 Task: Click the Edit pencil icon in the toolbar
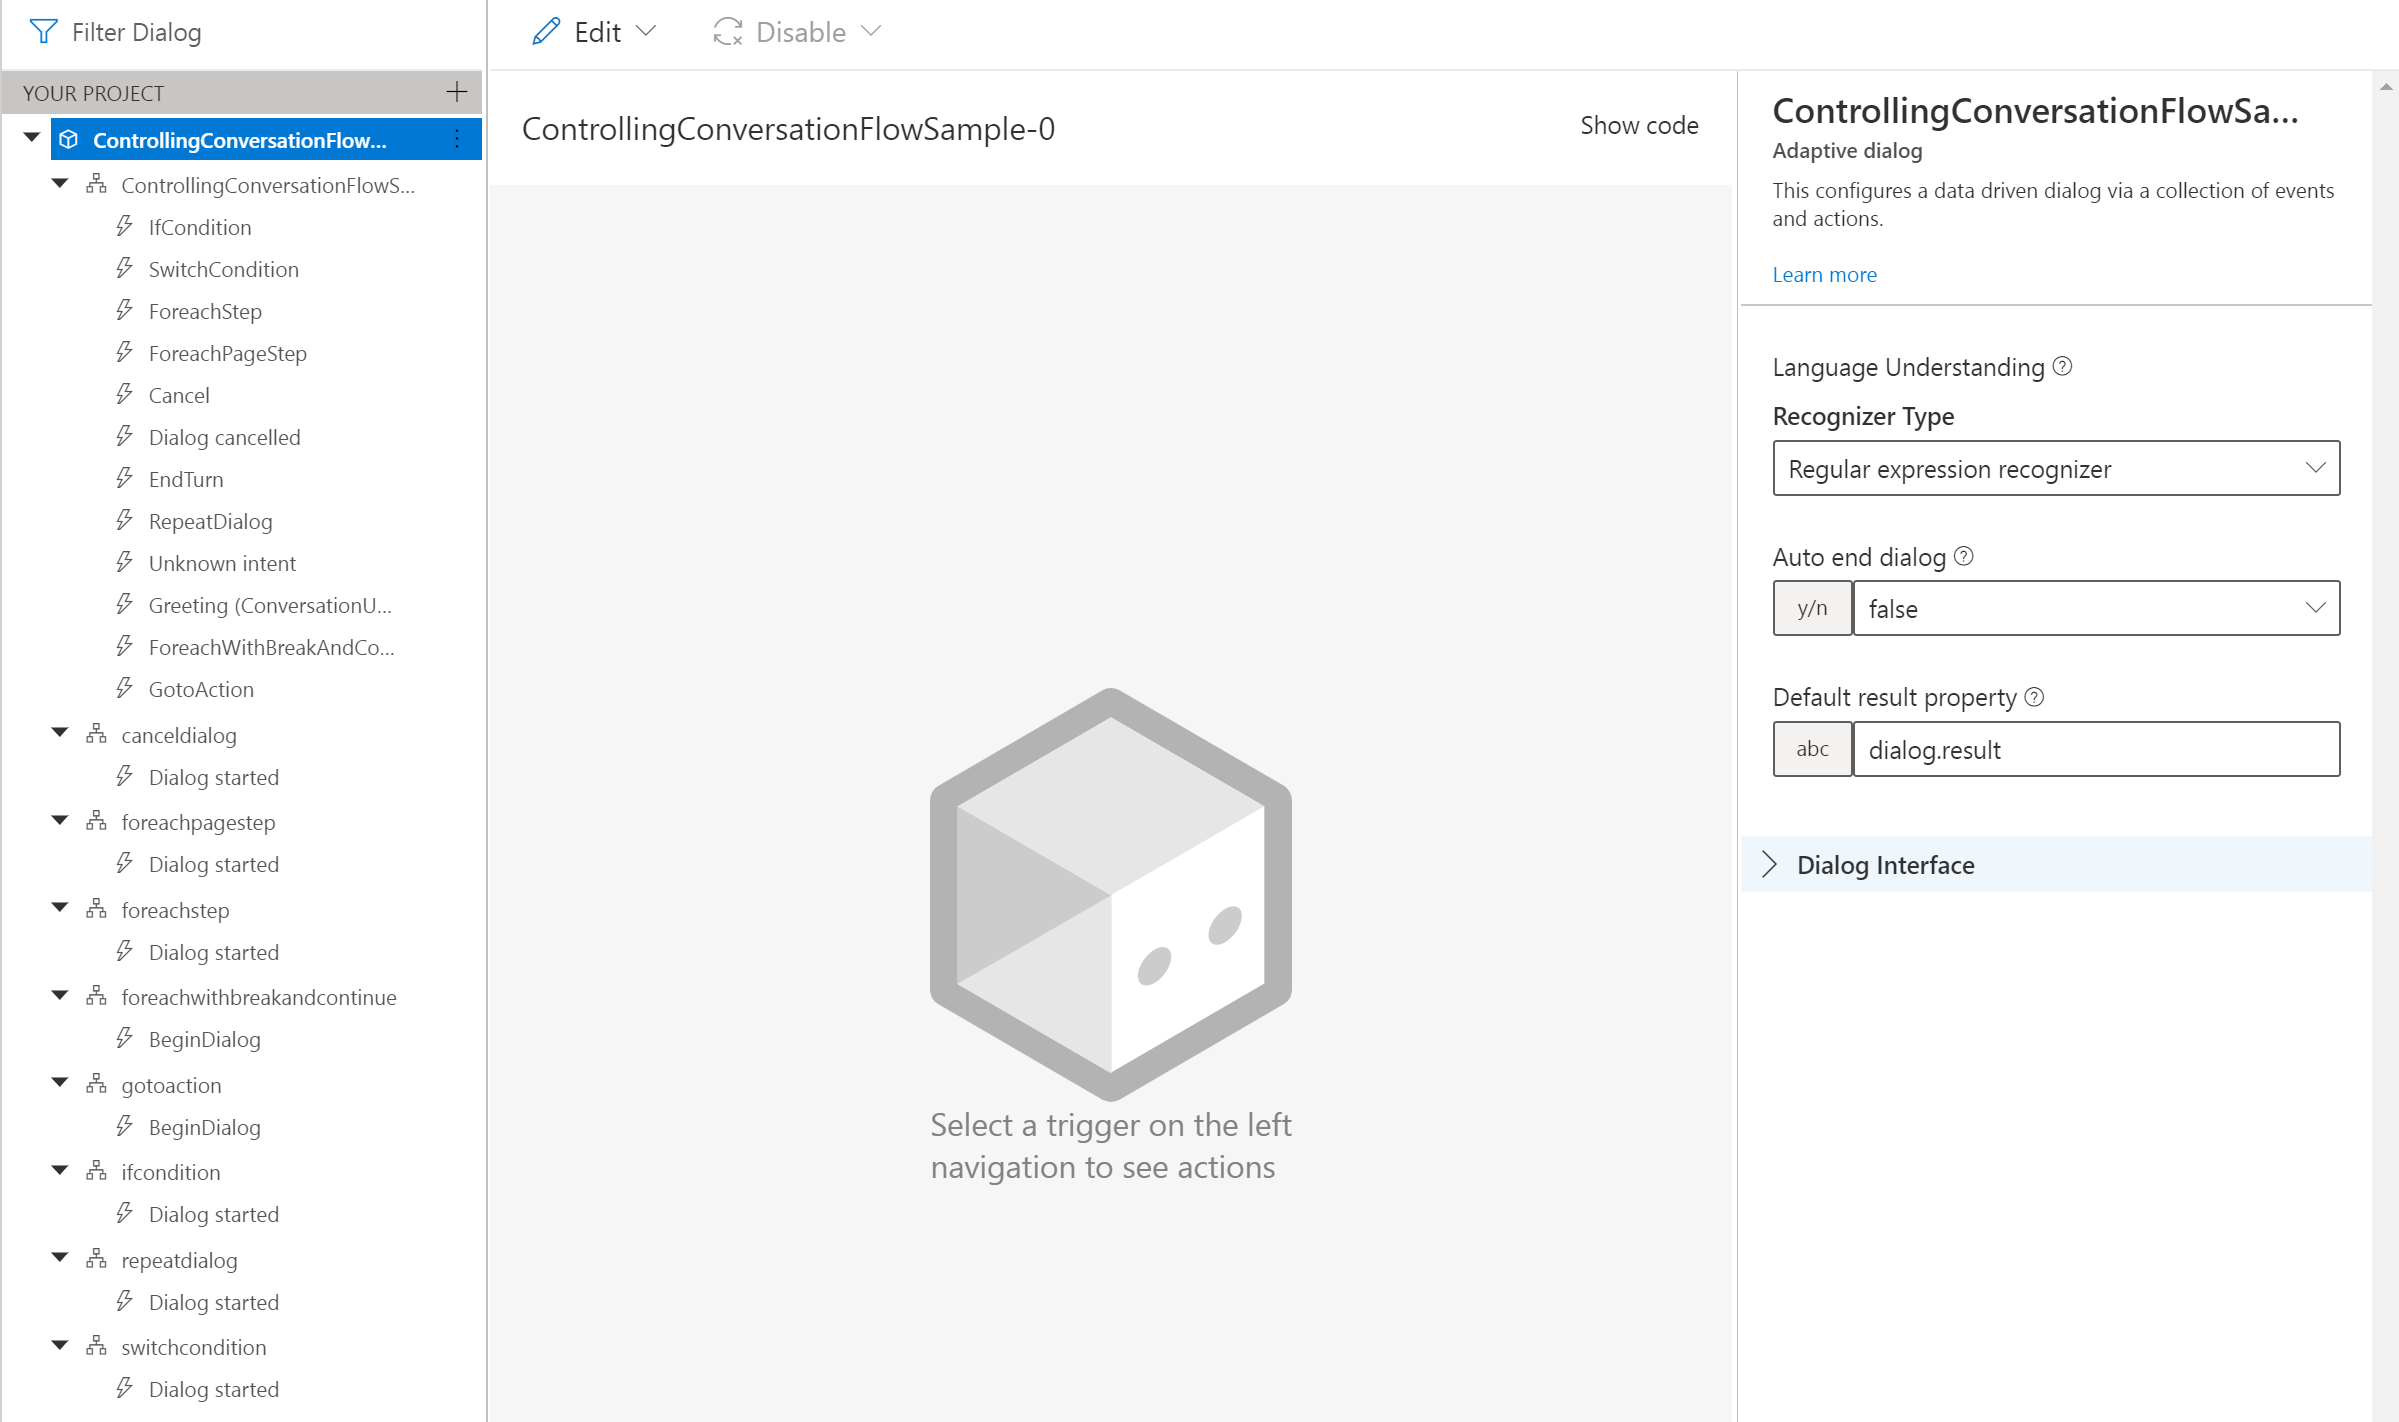[545, 31]
